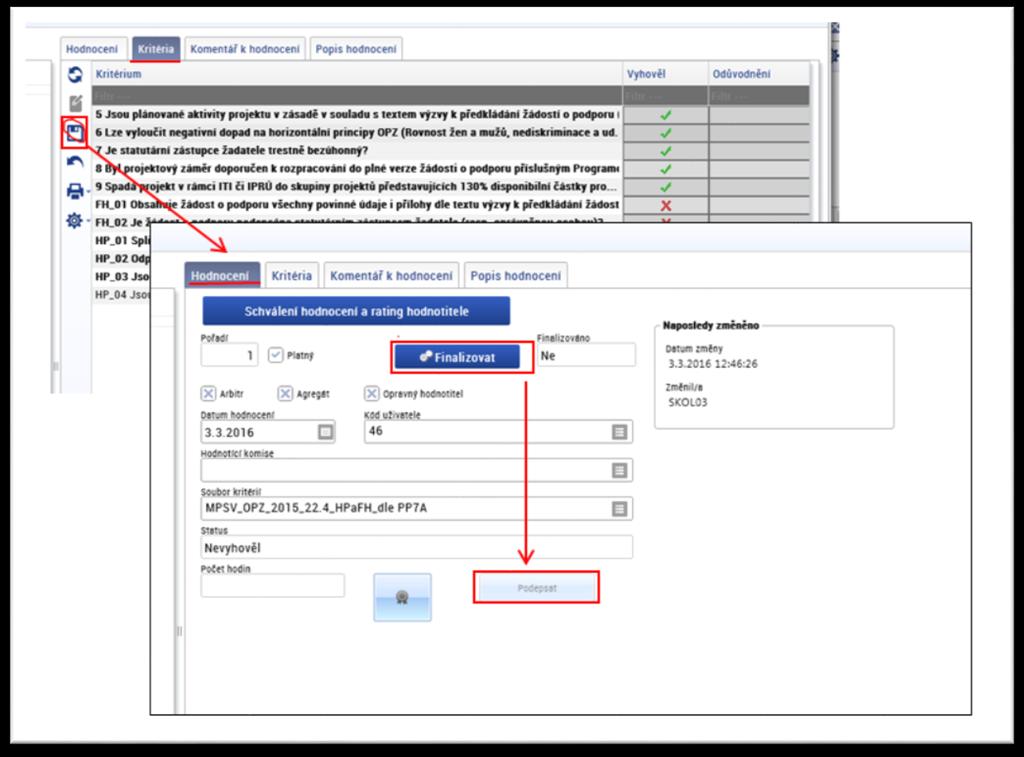Click into the Počet hodin field
The width and height of the screenshot is (1024, 757).
(x=272, y=585)
